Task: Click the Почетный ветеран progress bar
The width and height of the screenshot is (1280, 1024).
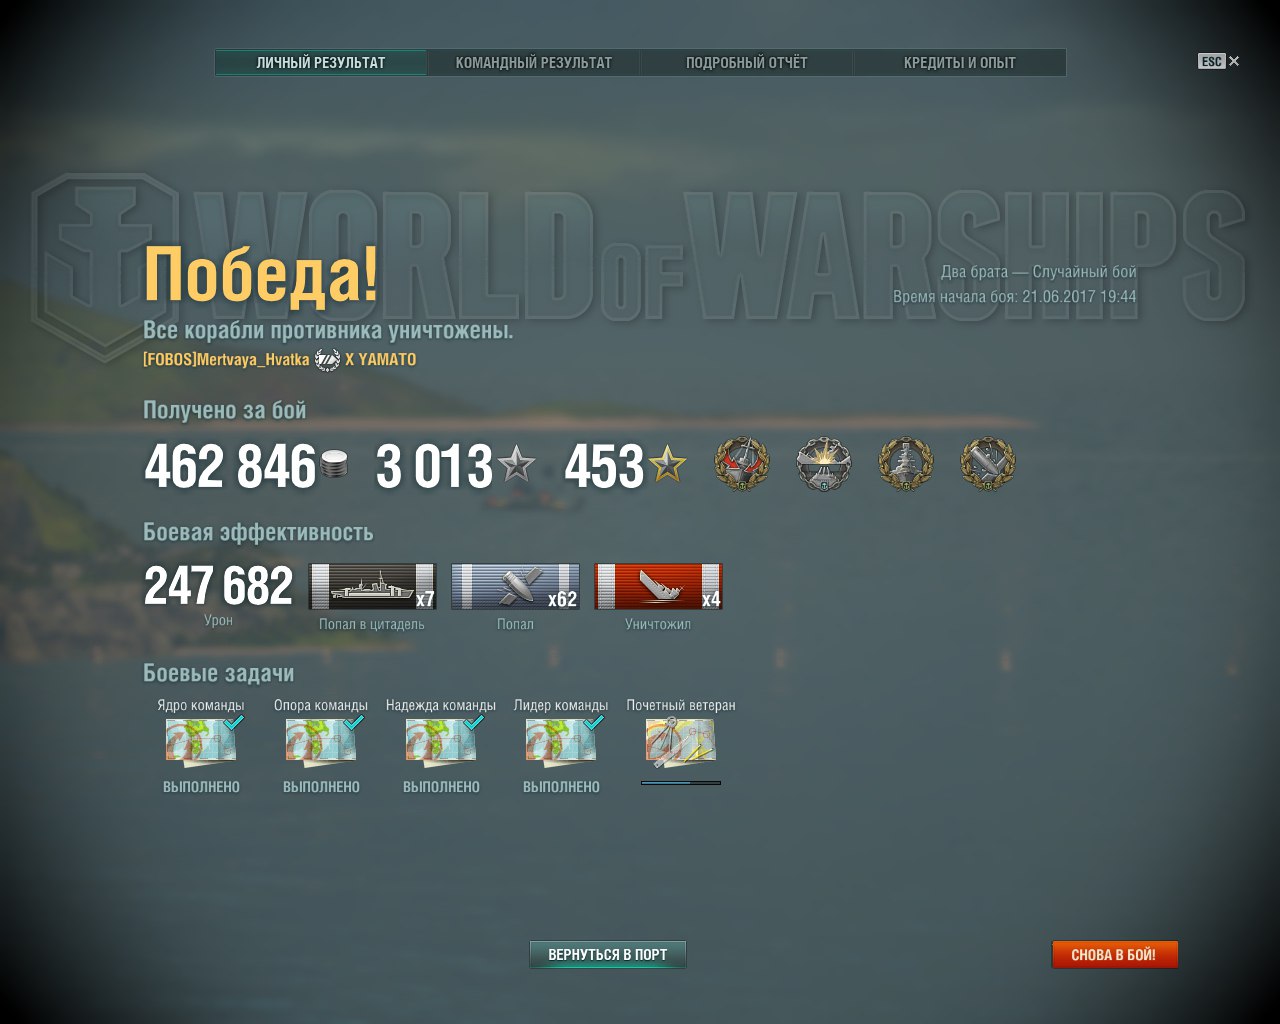Action: [x=681, y=783]
